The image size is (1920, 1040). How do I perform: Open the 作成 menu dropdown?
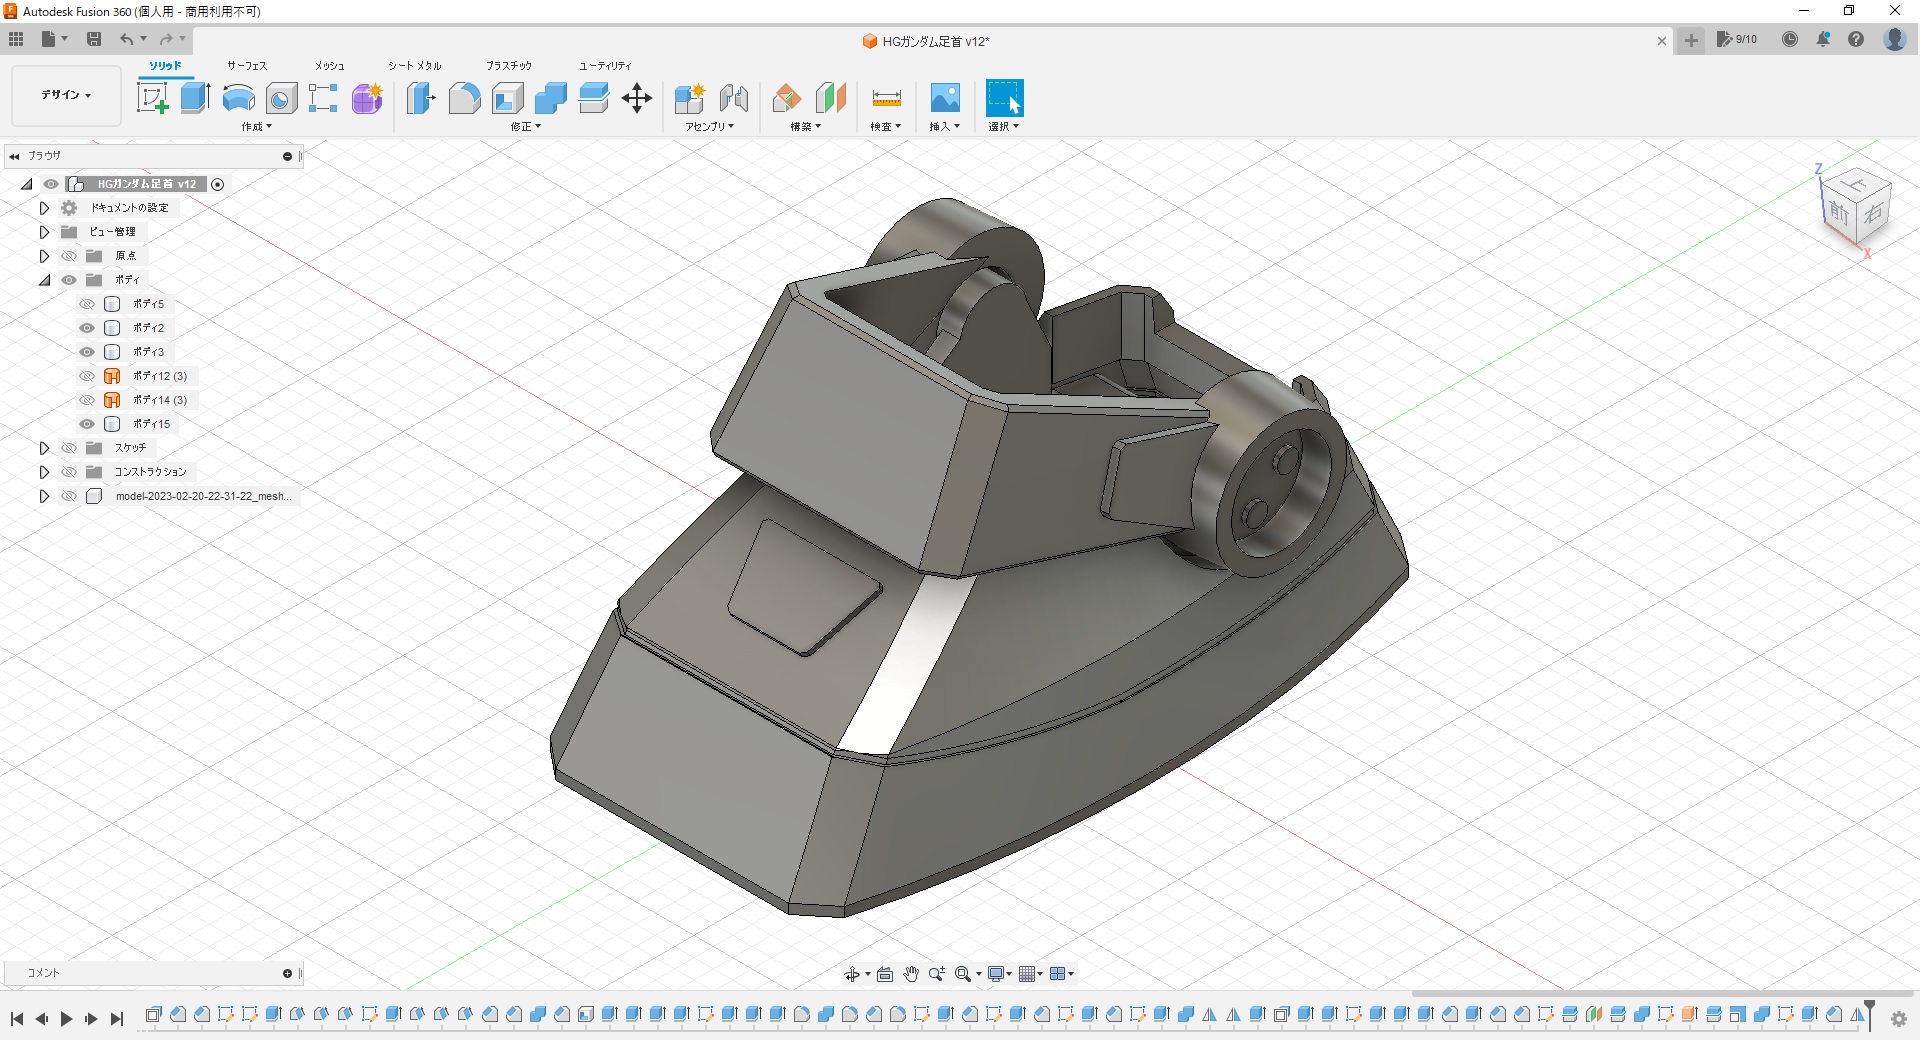pos(256,127)
